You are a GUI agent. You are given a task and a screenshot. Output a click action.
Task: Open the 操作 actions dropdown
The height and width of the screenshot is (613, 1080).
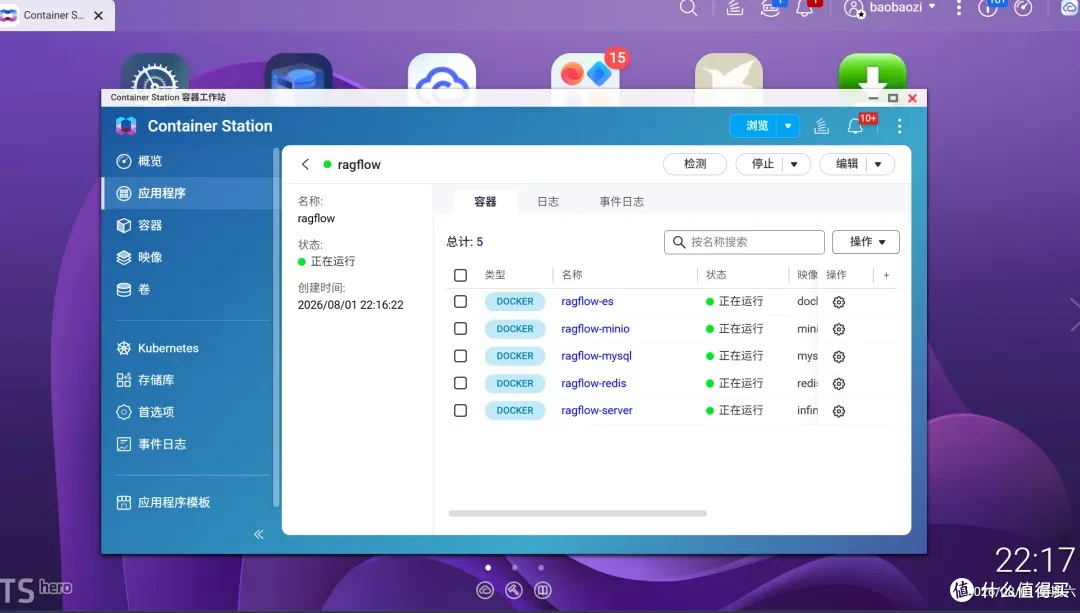coord(866,242)
